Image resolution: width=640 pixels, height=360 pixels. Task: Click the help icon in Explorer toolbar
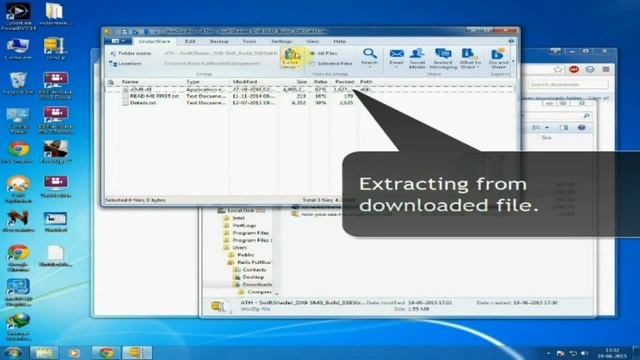[582, 128]
